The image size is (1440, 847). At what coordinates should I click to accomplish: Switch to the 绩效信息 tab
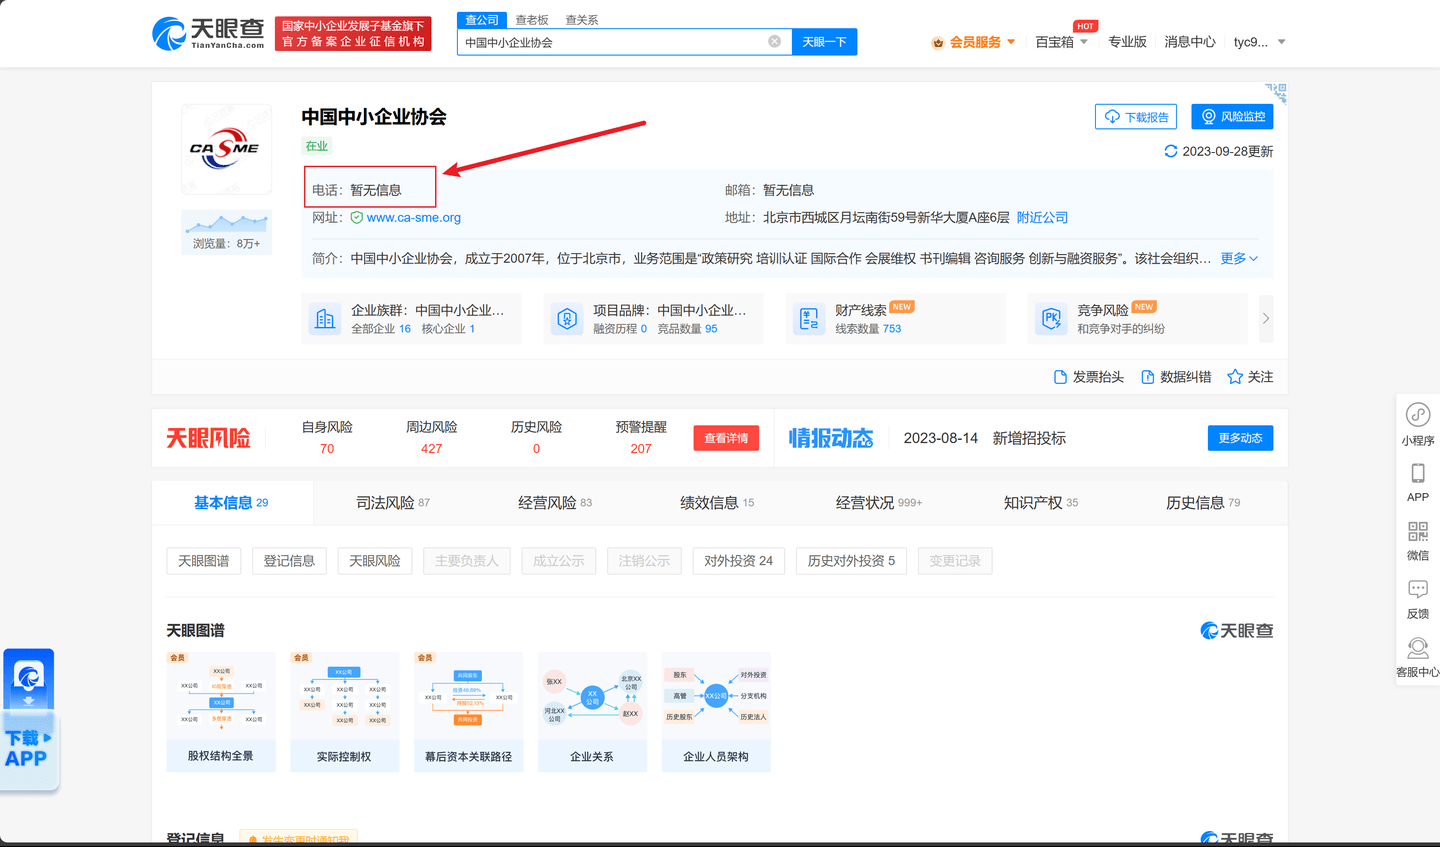coord(717,503)
